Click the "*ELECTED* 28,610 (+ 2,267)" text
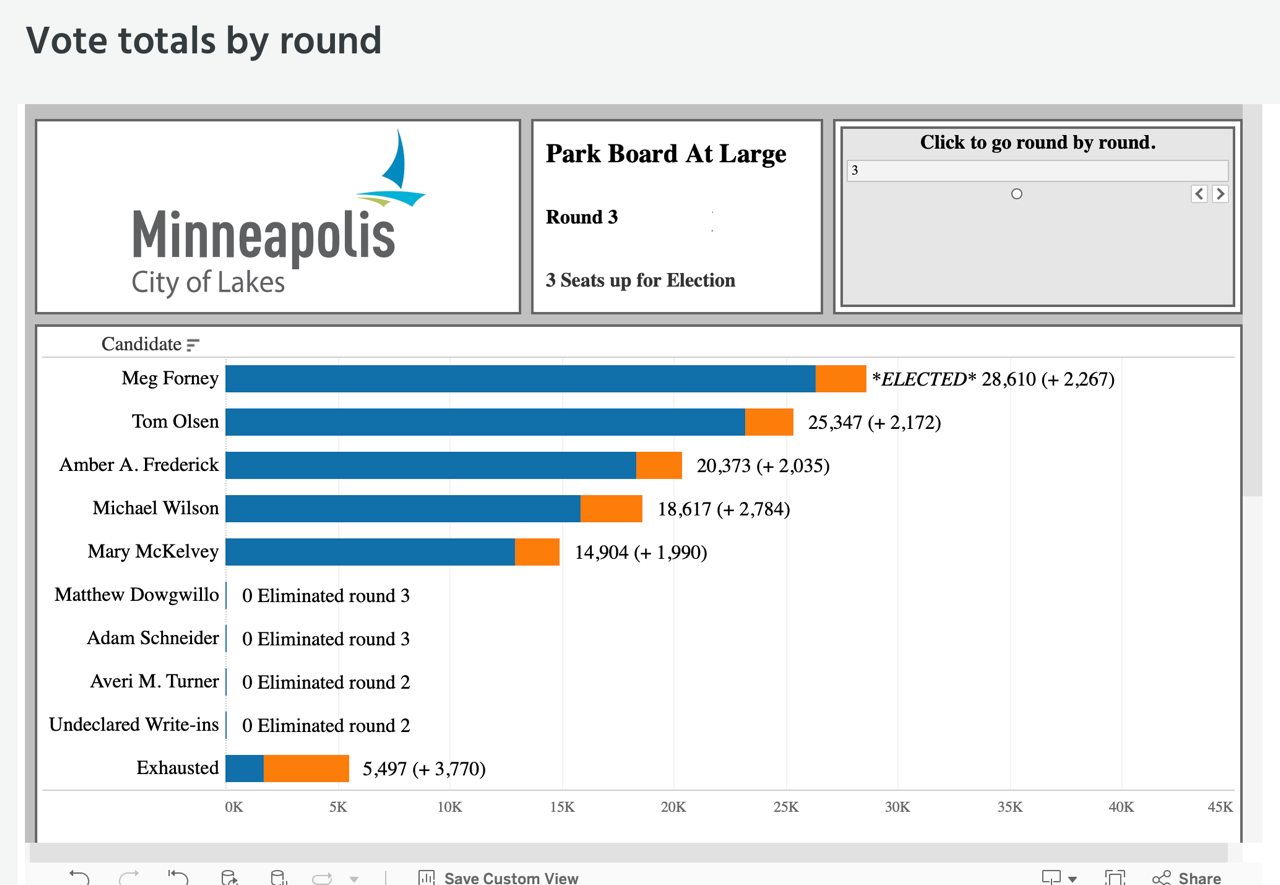The height and width of the screenshot is (885, 1280). [x=993, y=379]
